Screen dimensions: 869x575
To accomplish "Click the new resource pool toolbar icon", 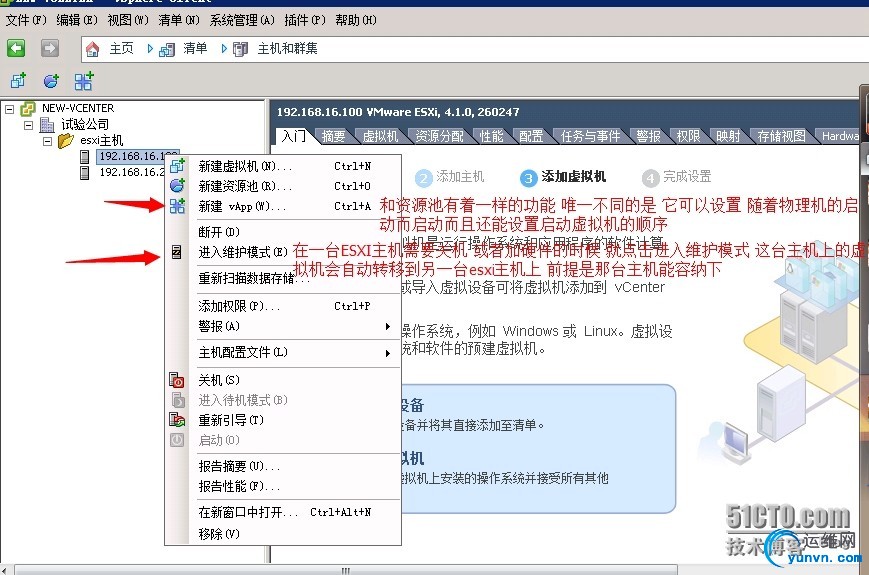I will point(51,81).
